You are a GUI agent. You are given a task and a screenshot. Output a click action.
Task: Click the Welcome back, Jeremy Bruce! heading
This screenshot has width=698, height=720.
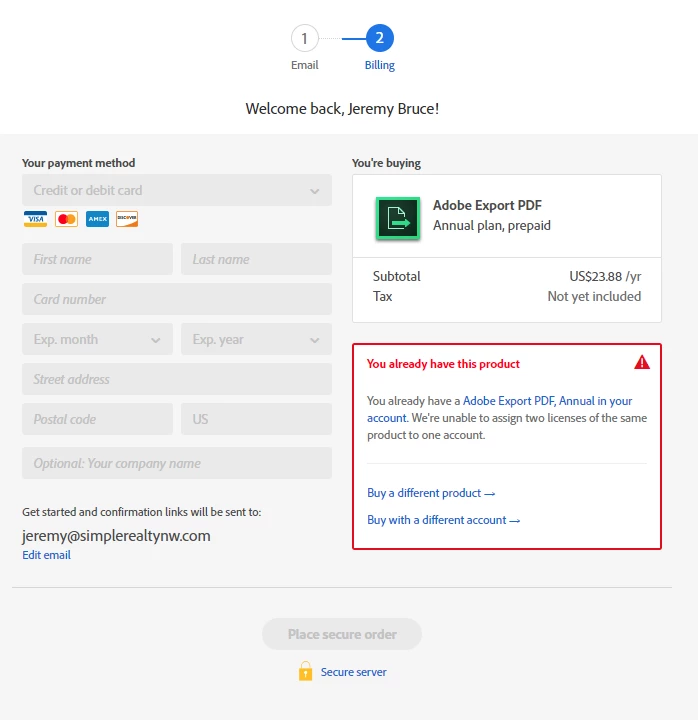tap(342, 109)
